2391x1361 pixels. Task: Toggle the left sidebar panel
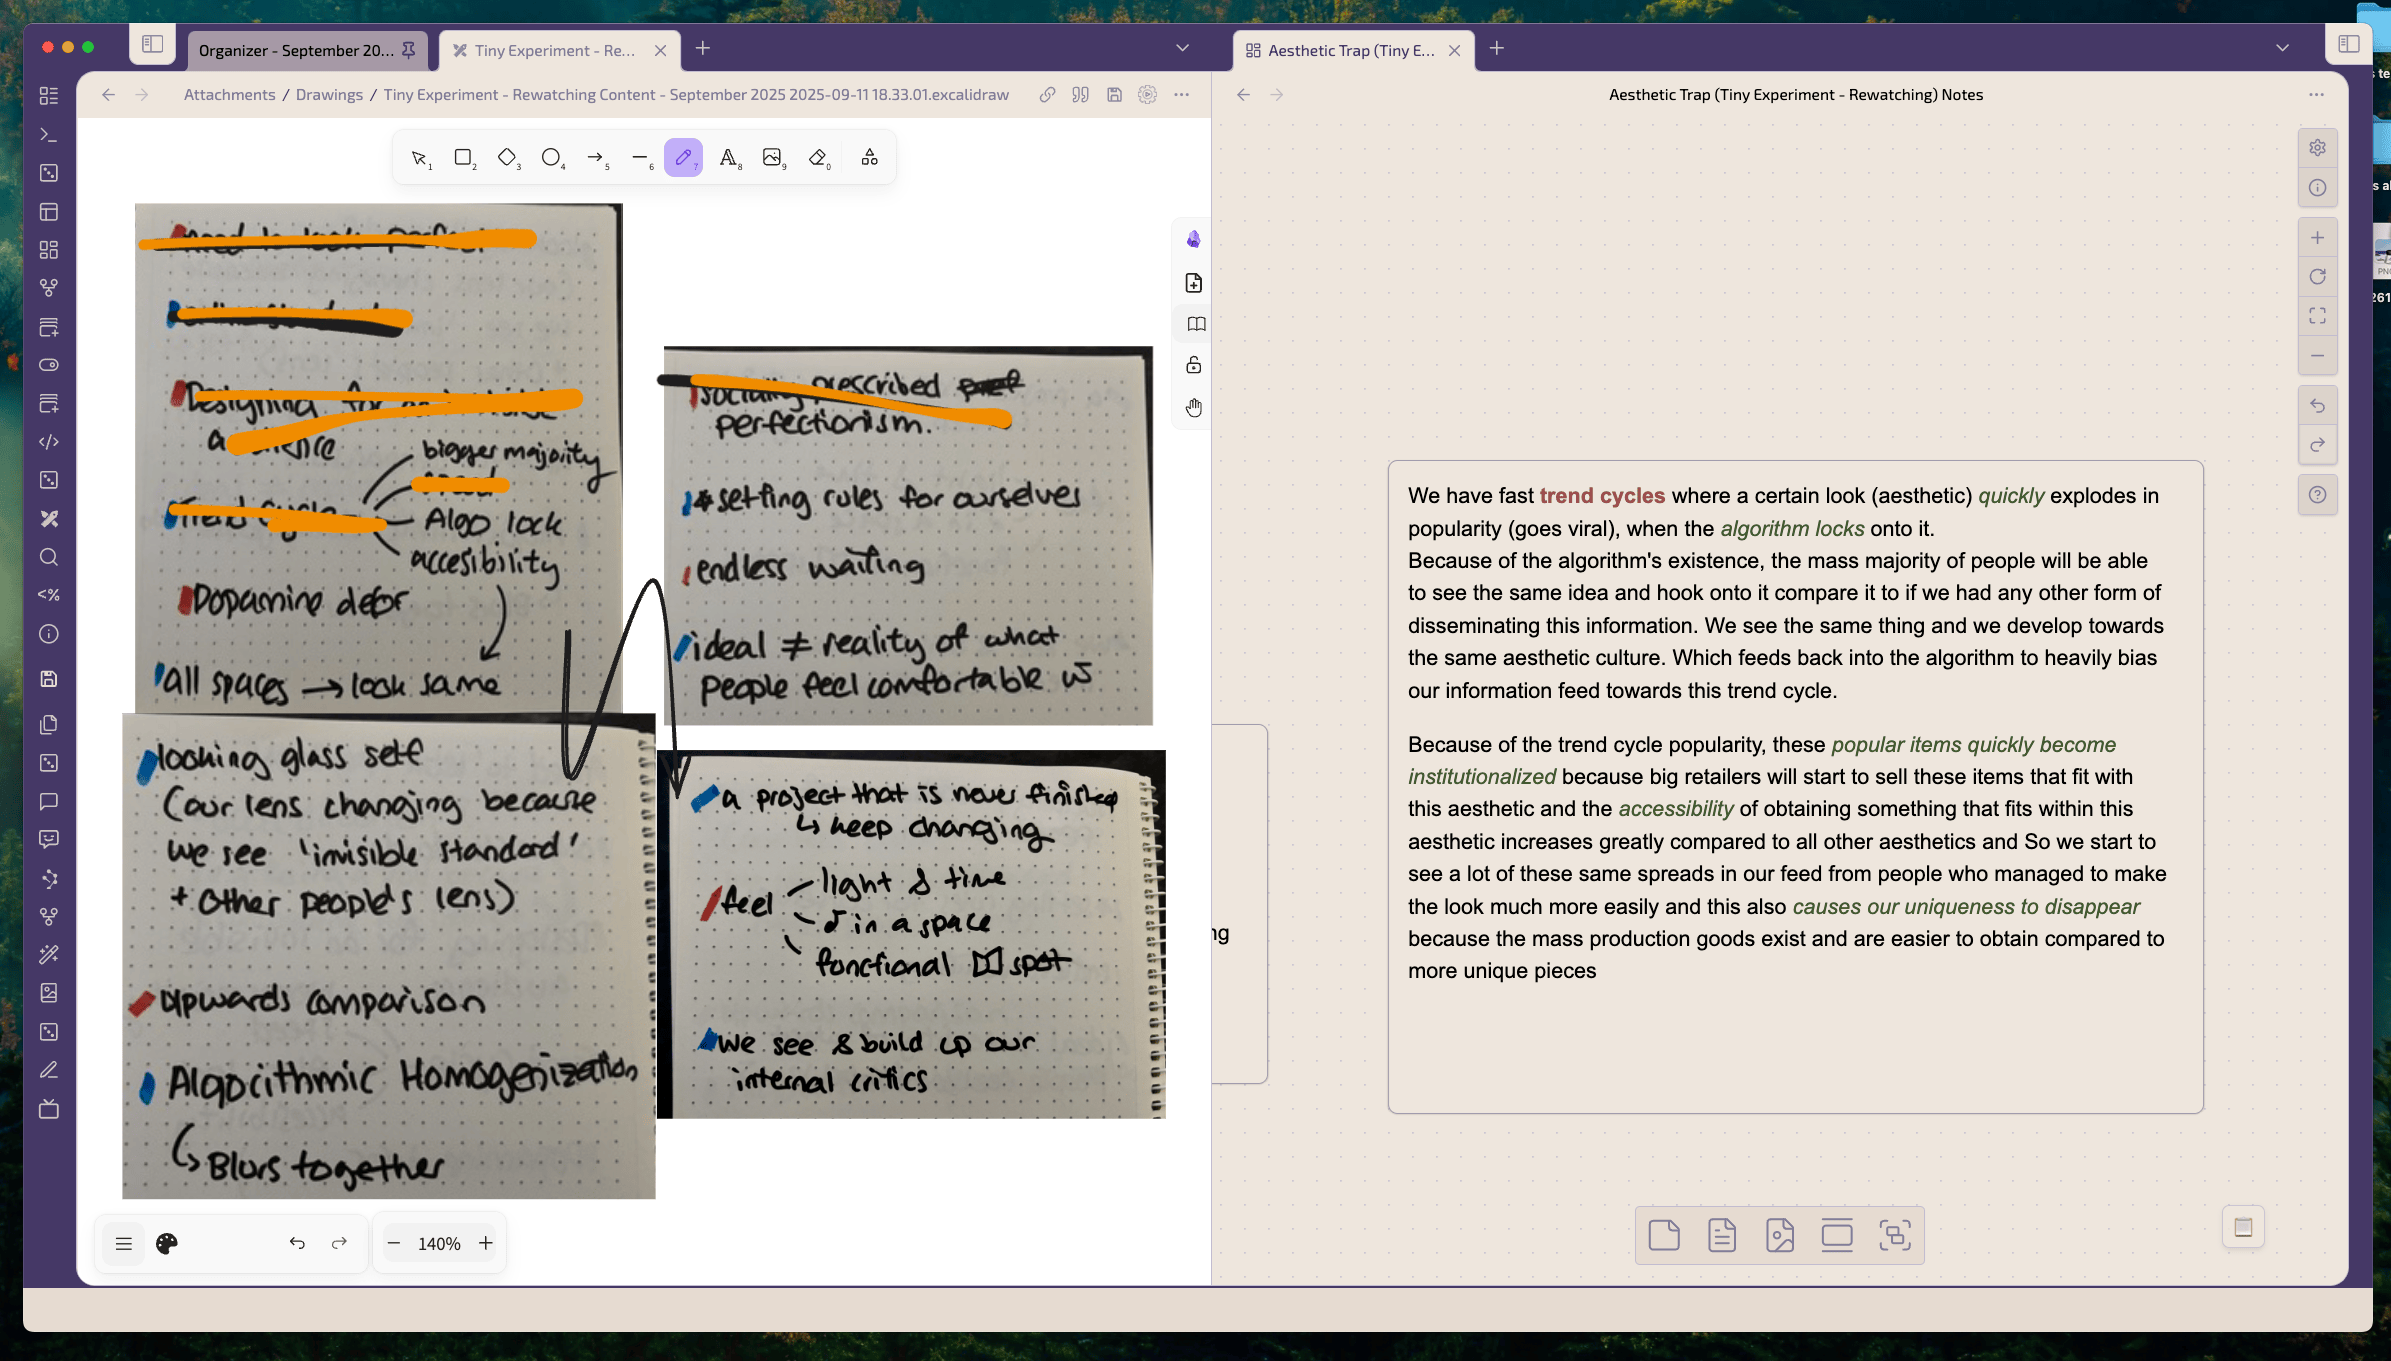[152, 44]
